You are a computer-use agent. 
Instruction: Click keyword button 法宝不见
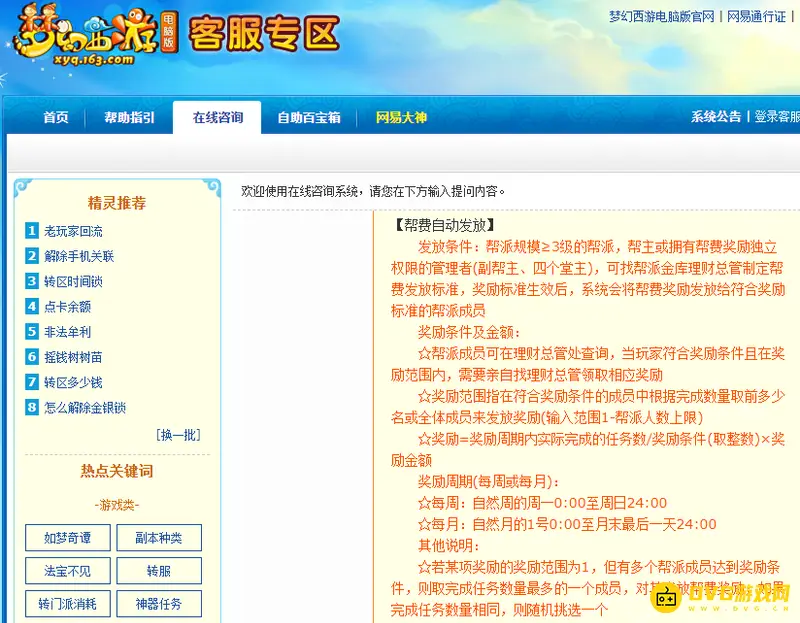coord(68,570)
